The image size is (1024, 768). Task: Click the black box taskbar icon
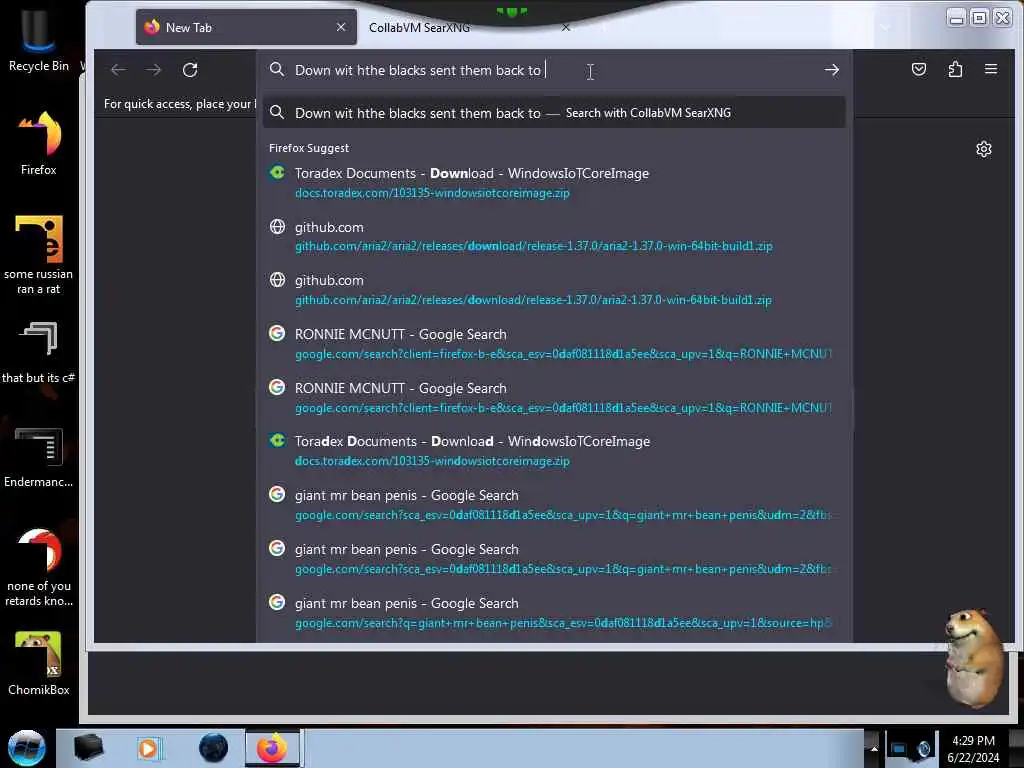click(89, 748)
